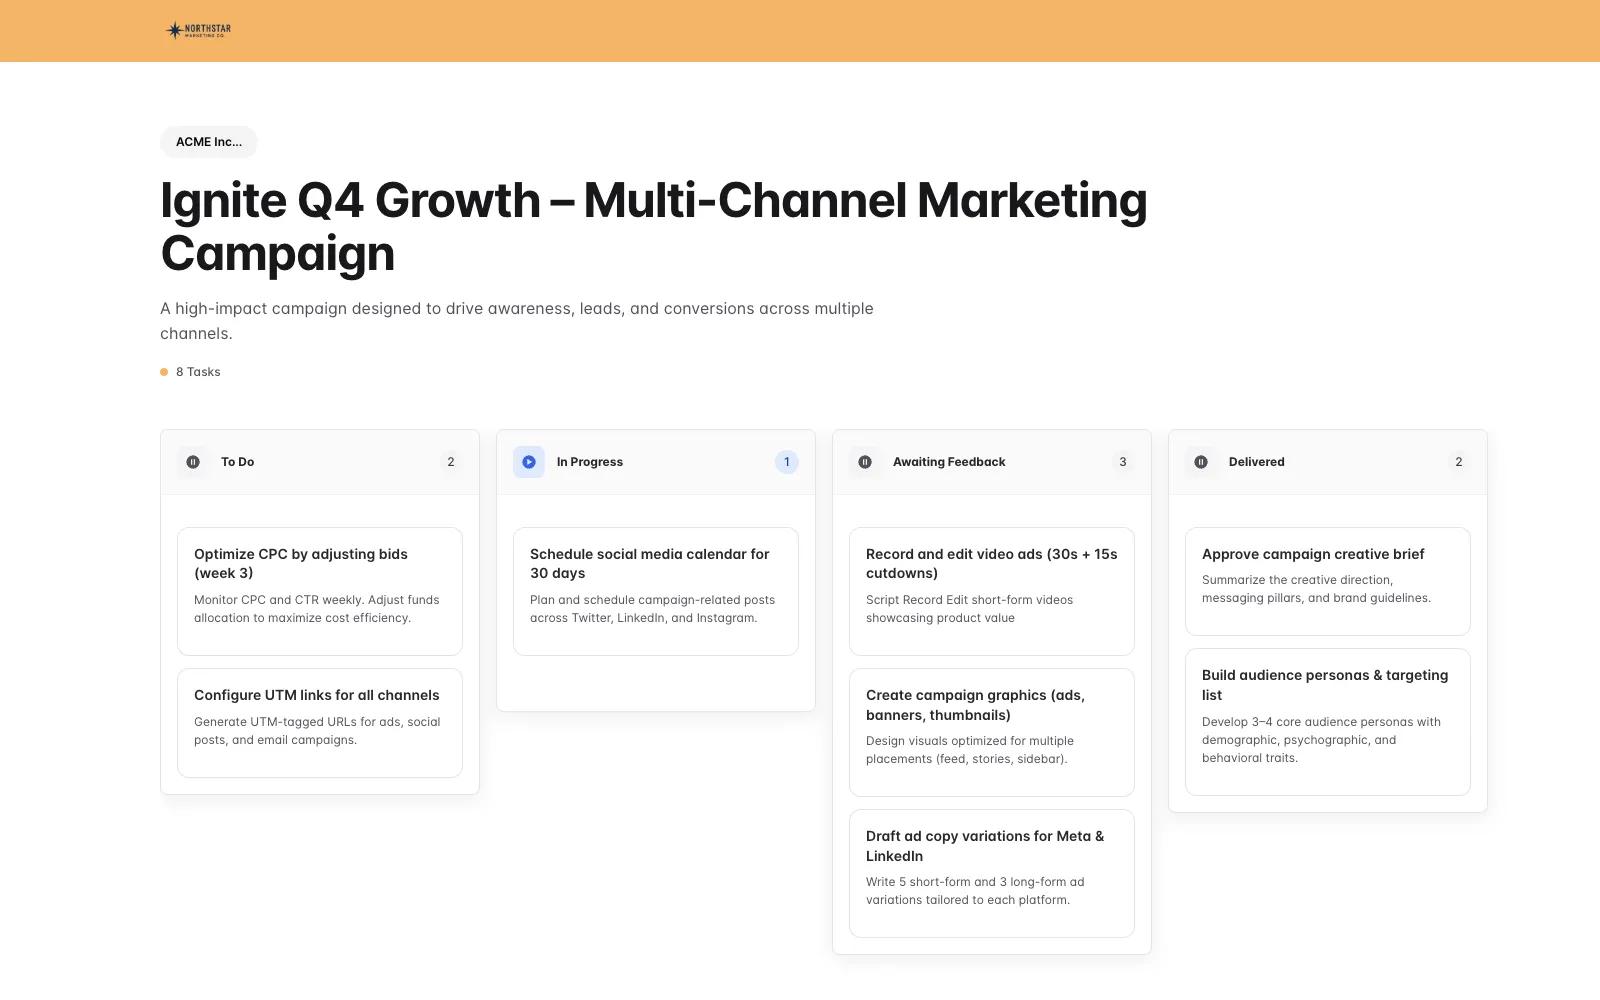Open Schedule social media calendar task
This screenshot has height=1000, width=1600.
[656, 590]
